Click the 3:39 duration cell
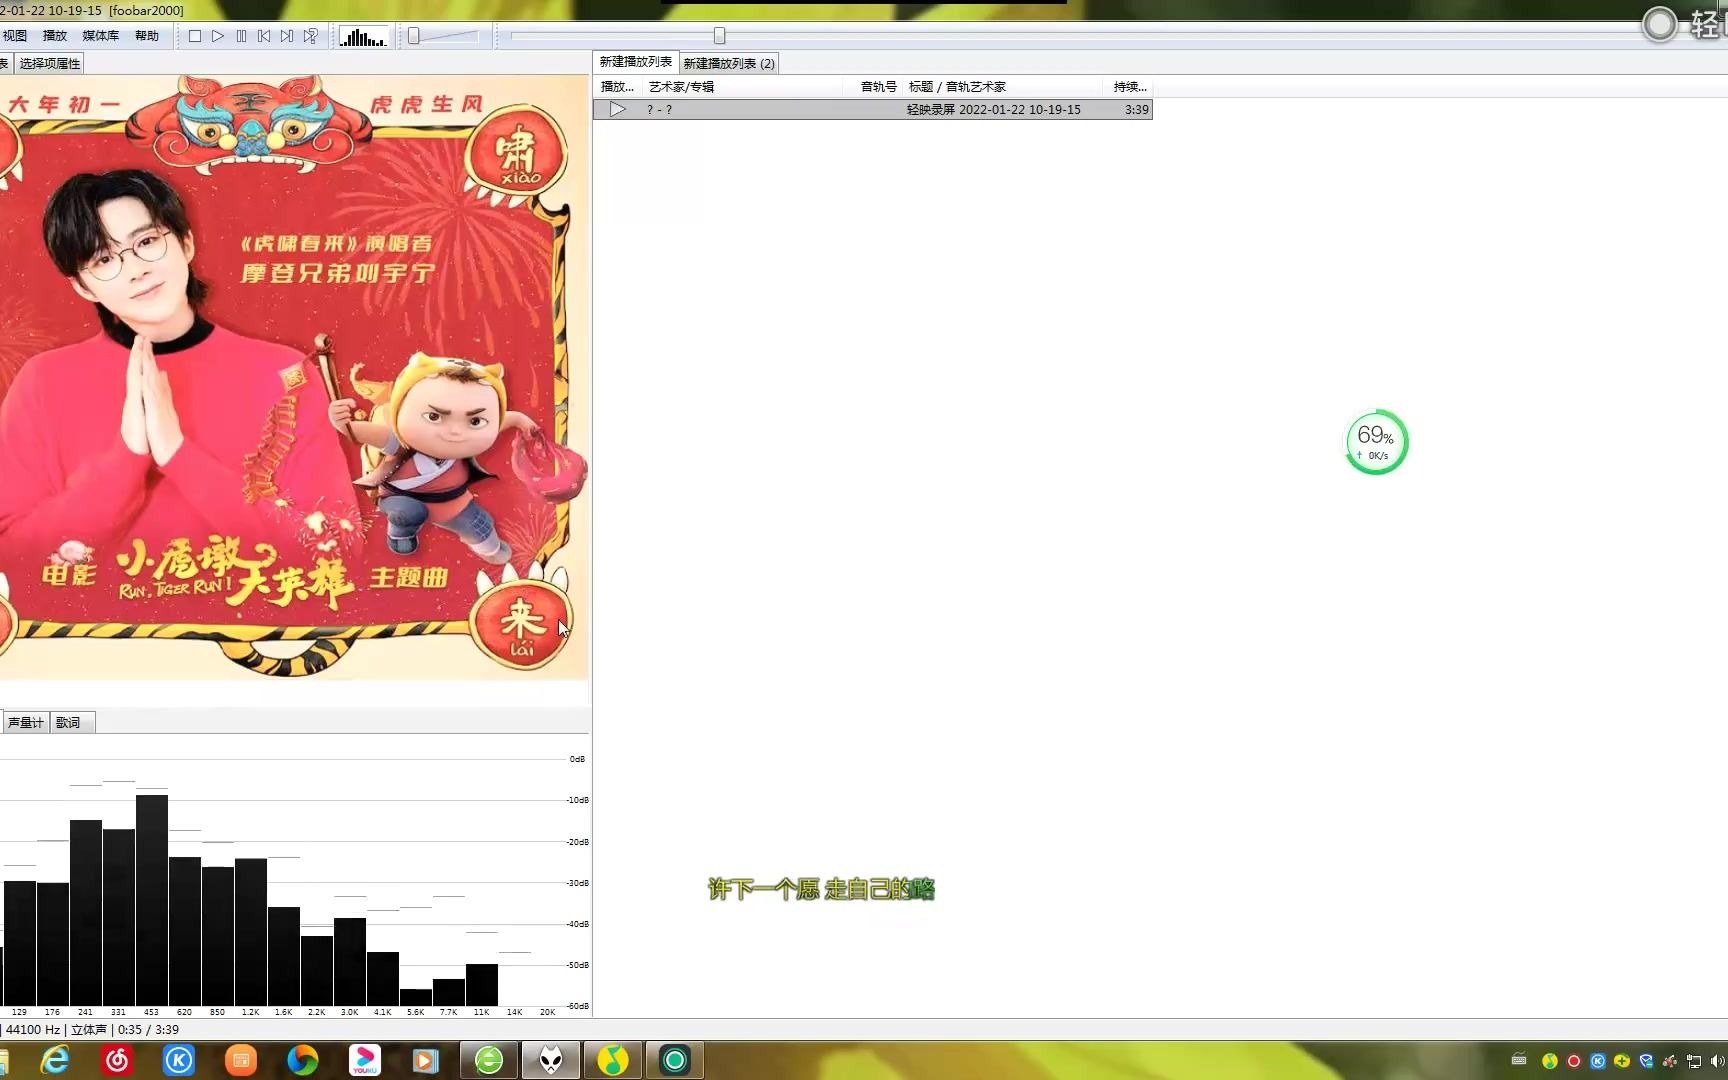The height and width of the screenshot is (1080, 1728). coord(1136,109)
